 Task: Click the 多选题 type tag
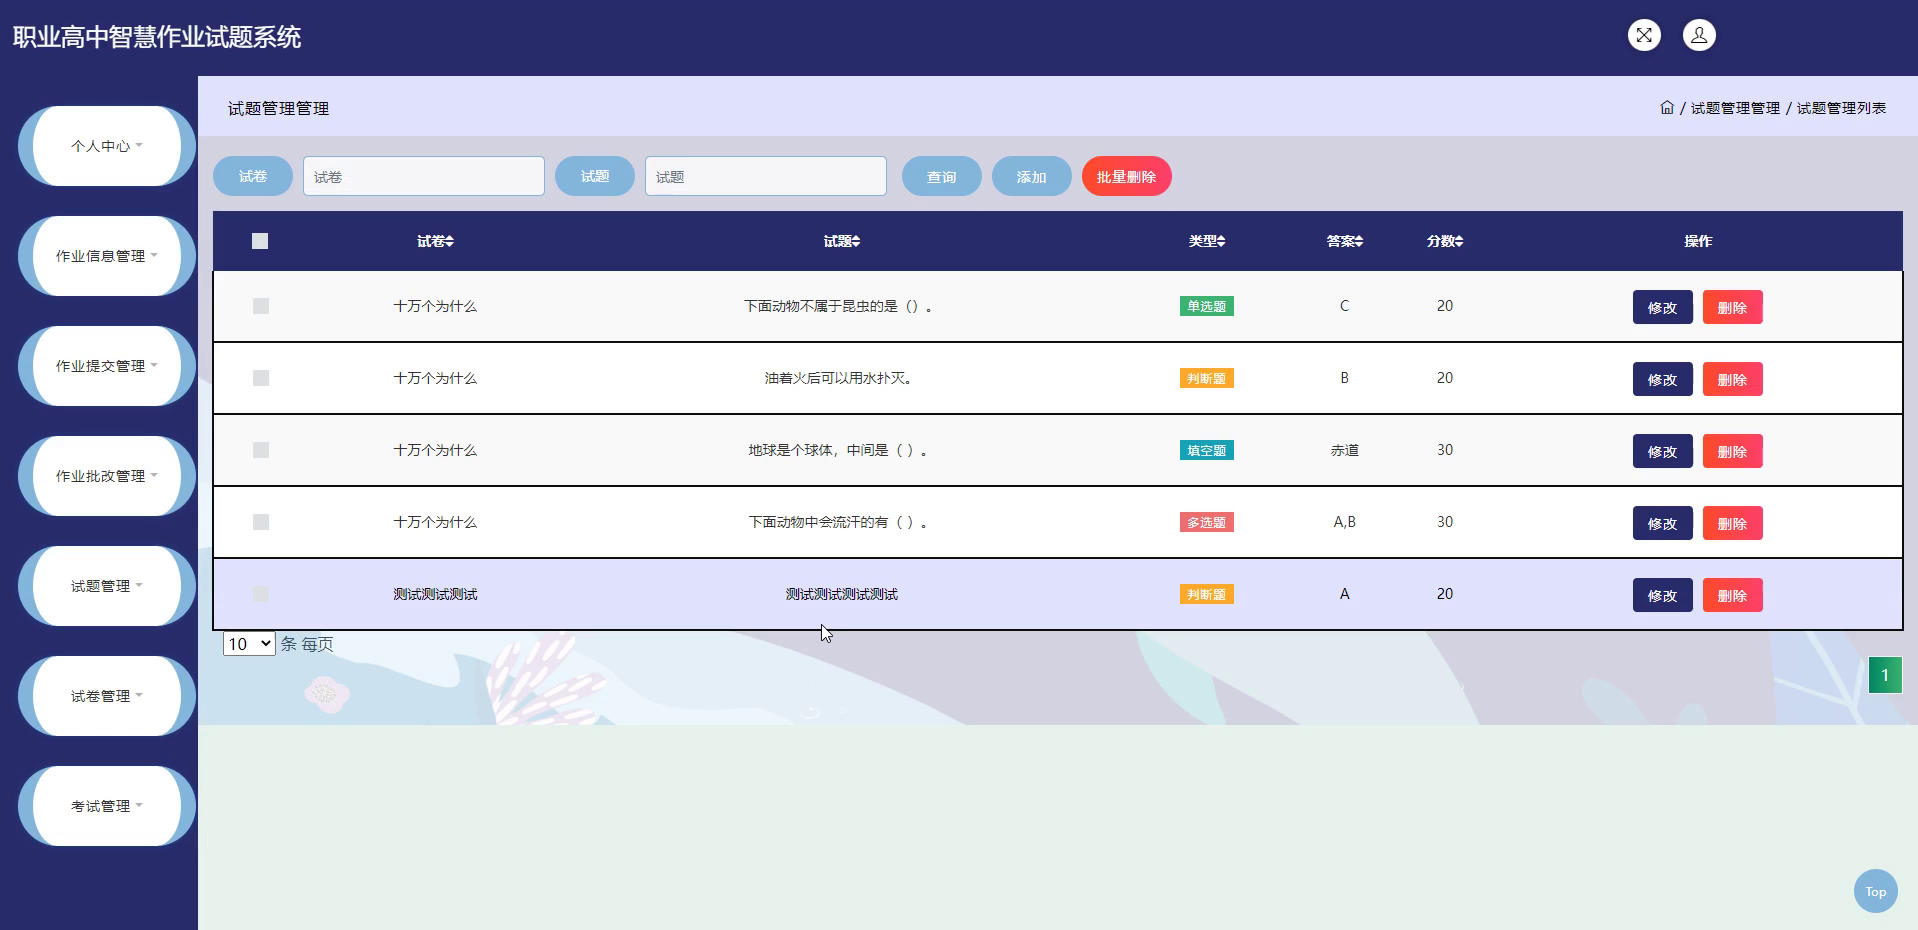pyautogui.click(x=1207, y=522)
